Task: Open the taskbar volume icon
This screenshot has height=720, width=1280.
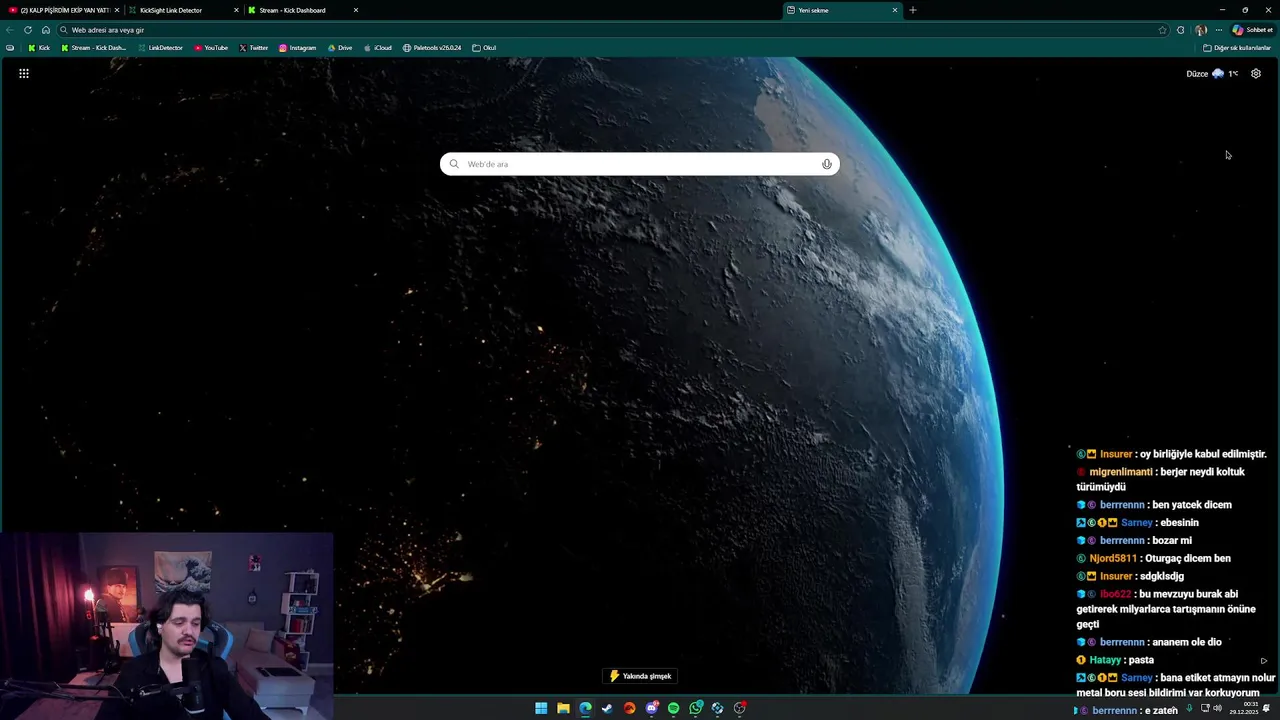Action: coord(1217,708)
